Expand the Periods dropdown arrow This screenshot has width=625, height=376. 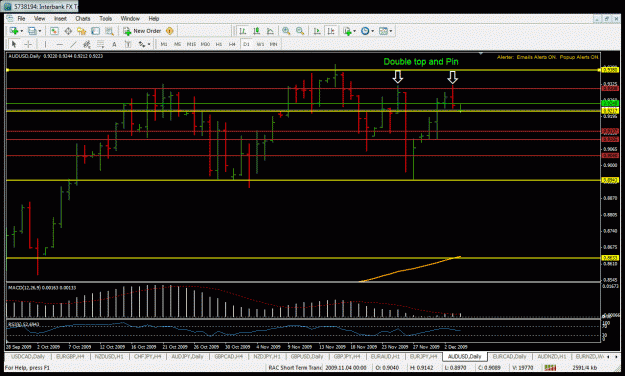[x=372, y=31]
